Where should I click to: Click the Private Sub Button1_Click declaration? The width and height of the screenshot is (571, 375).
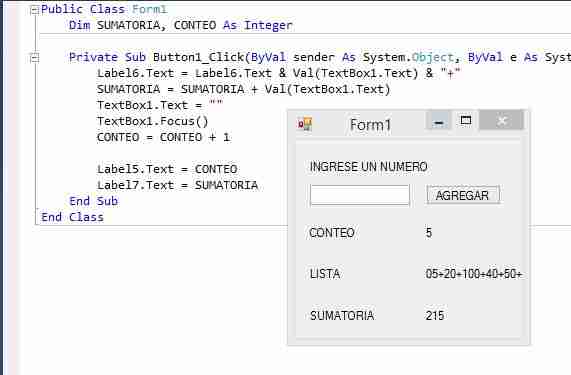pos(320,57)
